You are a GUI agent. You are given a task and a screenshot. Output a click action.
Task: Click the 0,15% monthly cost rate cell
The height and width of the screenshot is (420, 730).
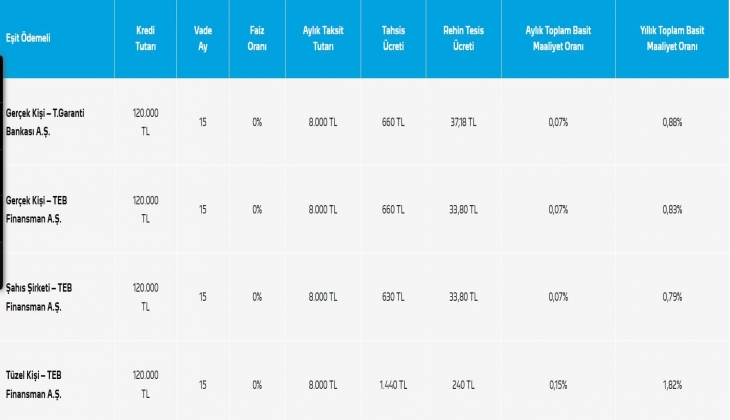[x=558, y=384]
